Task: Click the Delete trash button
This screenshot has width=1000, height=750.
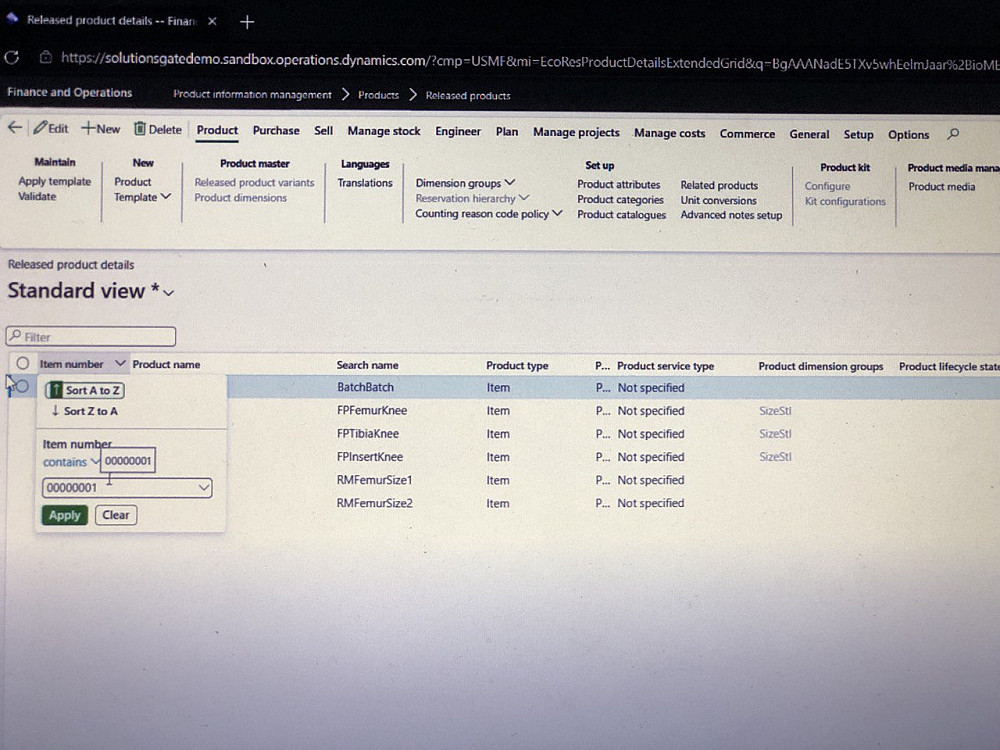Action: point(158,129)
